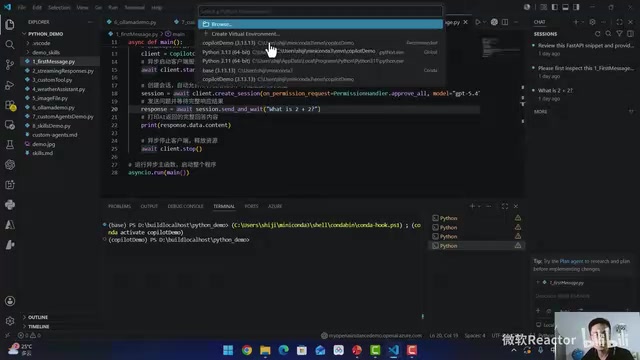The image size is (640, 360).
Task: Open 3_customTool.py in explorer
Action: (x=52, y=80)
